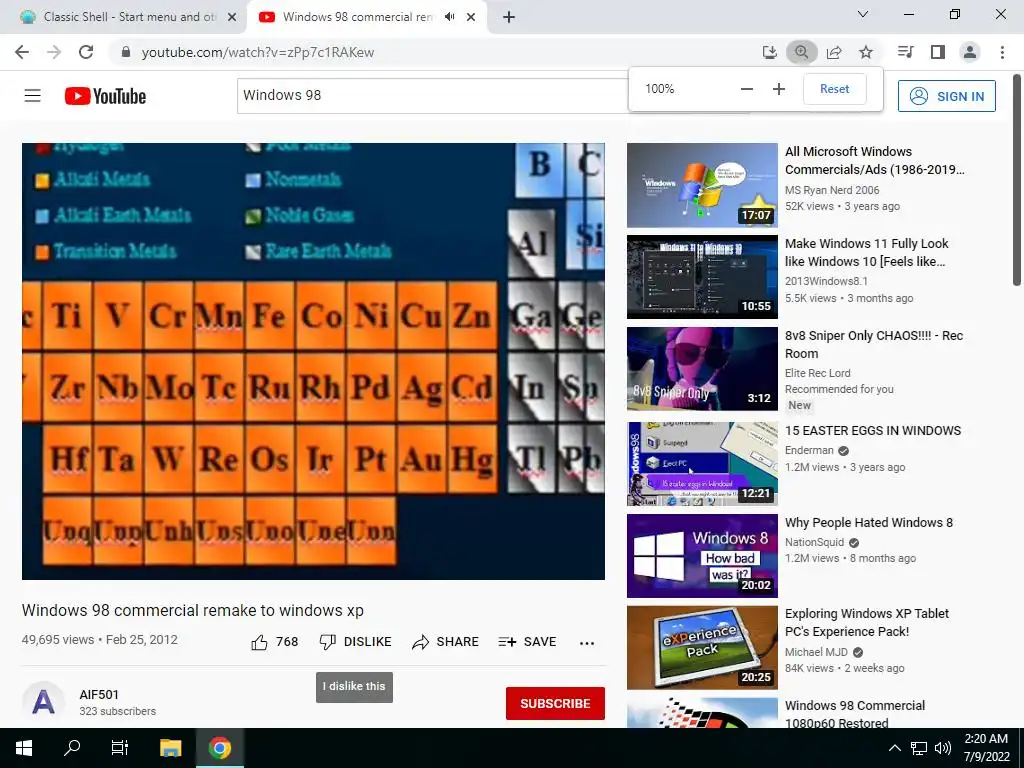
Task: Click the Michael MJD channel name
Action: tap(816, 652)
